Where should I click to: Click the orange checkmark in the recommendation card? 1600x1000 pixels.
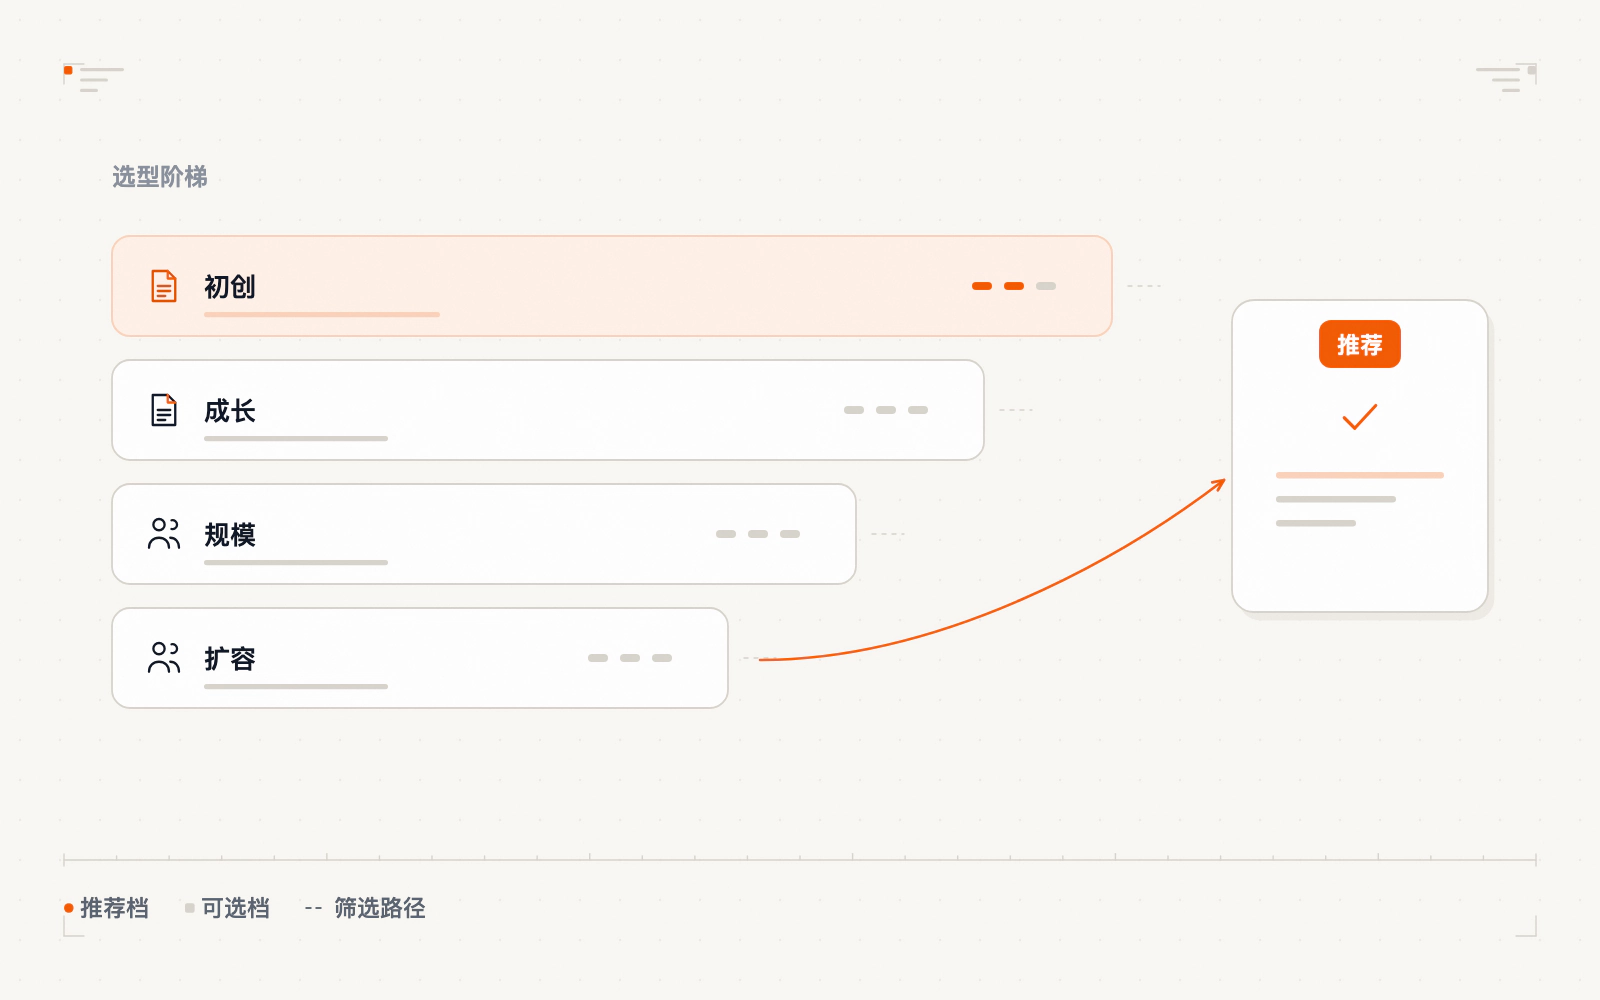[1360, 416]
